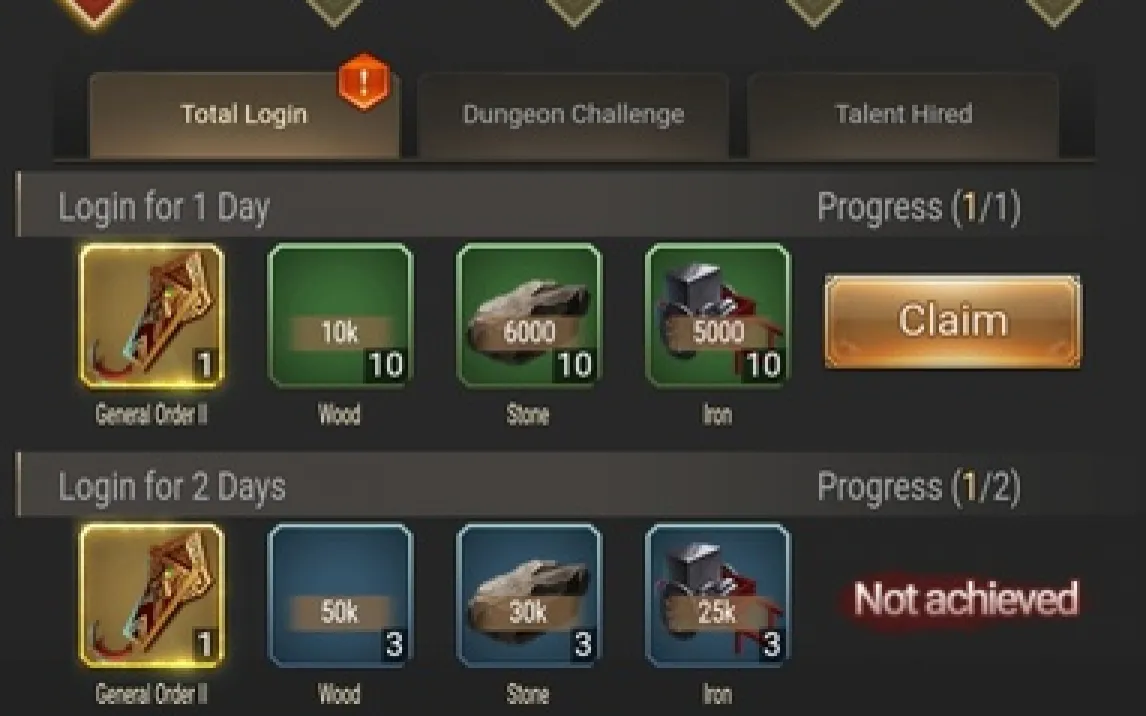Image resolution: width=1146 pixels, height=716 pixels.
Task: Tap the Not achieved status label
Action: pyautogui.click(x=965, y=599)
